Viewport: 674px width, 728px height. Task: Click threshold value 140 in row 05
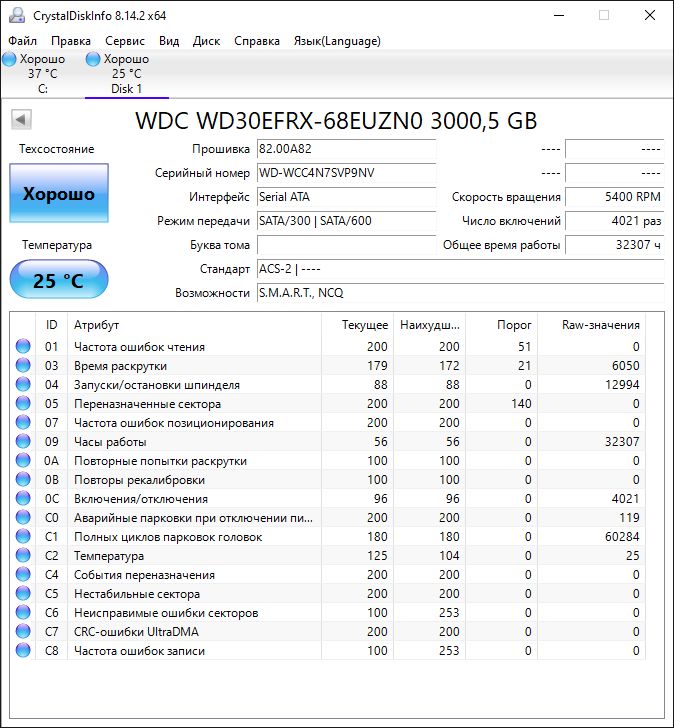[521, 404]
